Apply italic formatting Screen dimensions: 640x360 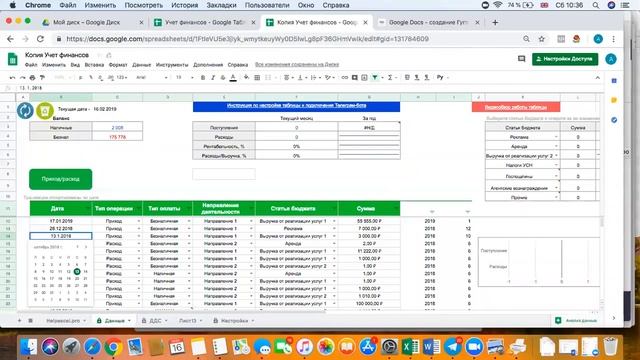click(x=213, y=78)
